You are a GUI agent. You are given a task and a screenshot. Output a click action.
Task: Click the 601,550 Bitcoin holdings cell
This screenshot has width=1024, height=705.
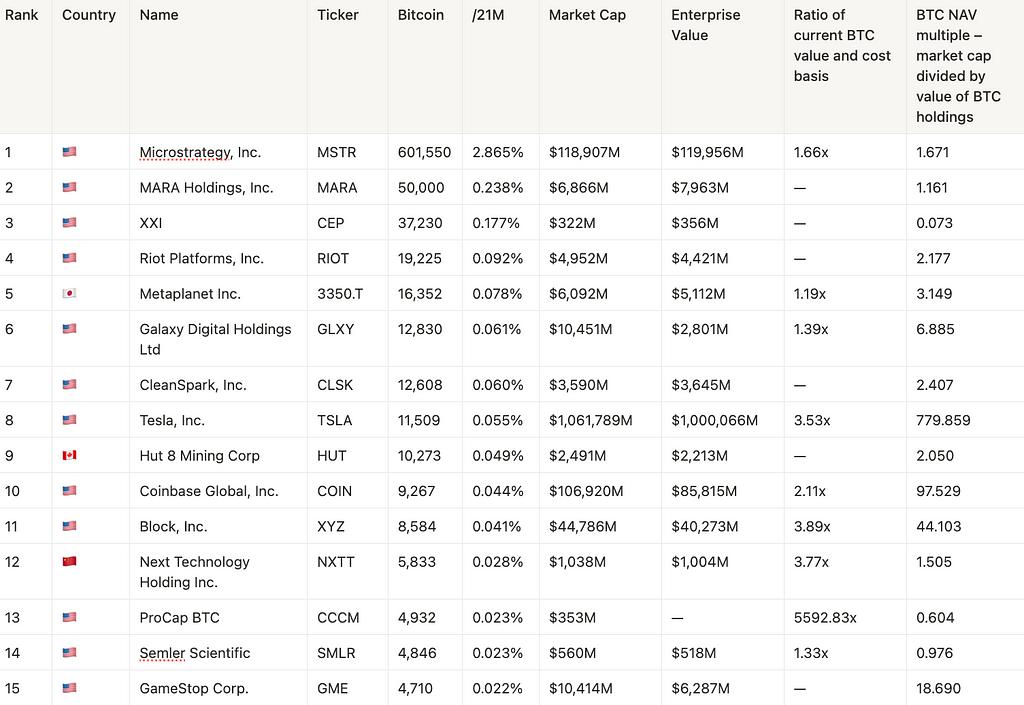click(x=424, y=152)
